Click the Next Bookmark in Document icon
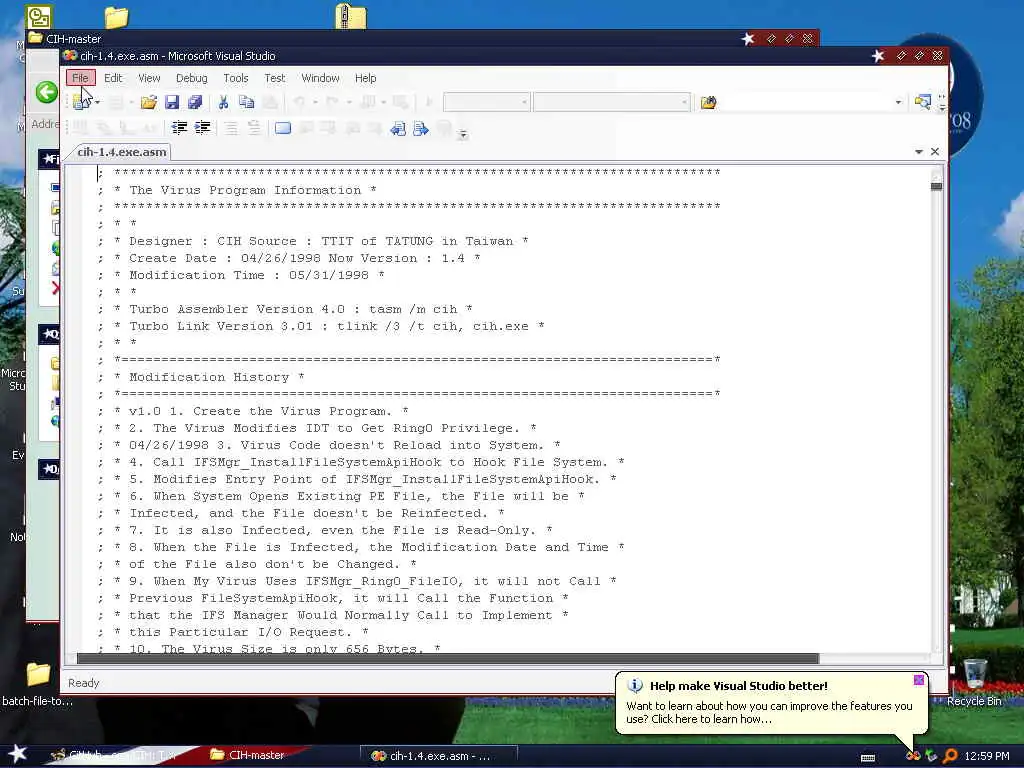 421,129
